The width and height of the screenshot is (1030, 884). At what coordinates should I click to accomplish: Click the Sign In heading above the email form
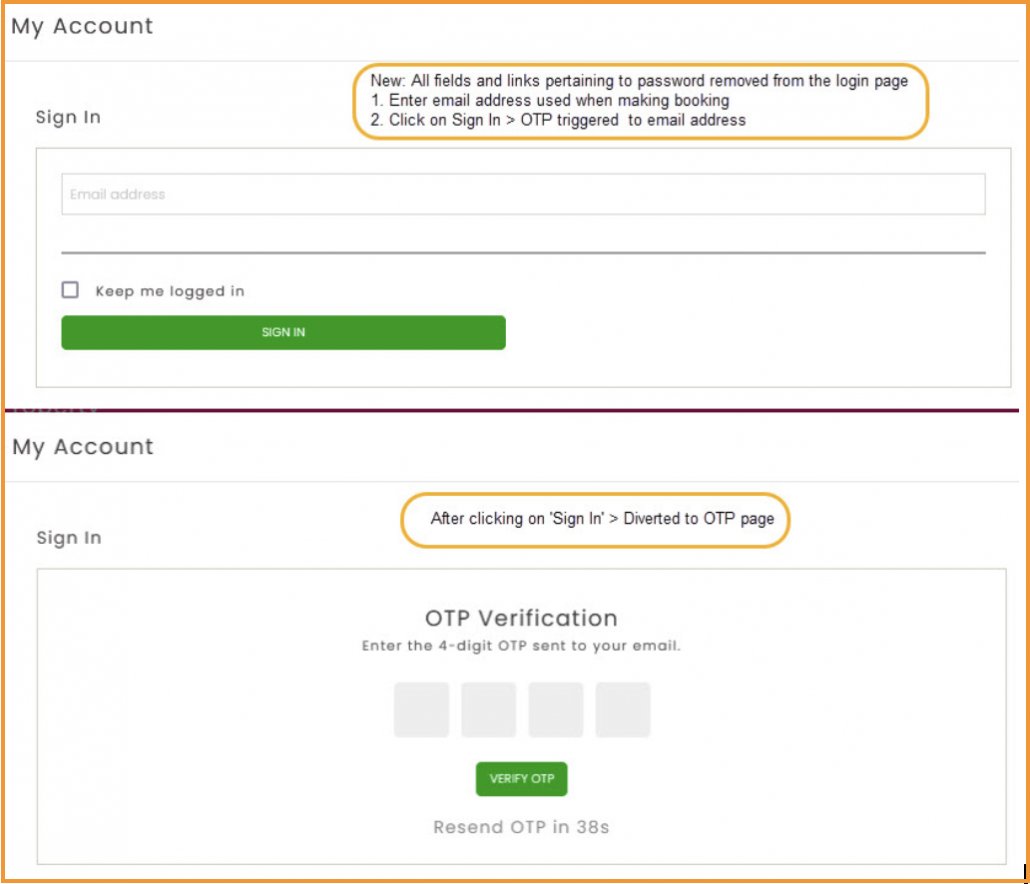pyautogui.click(x=68, y=117)
